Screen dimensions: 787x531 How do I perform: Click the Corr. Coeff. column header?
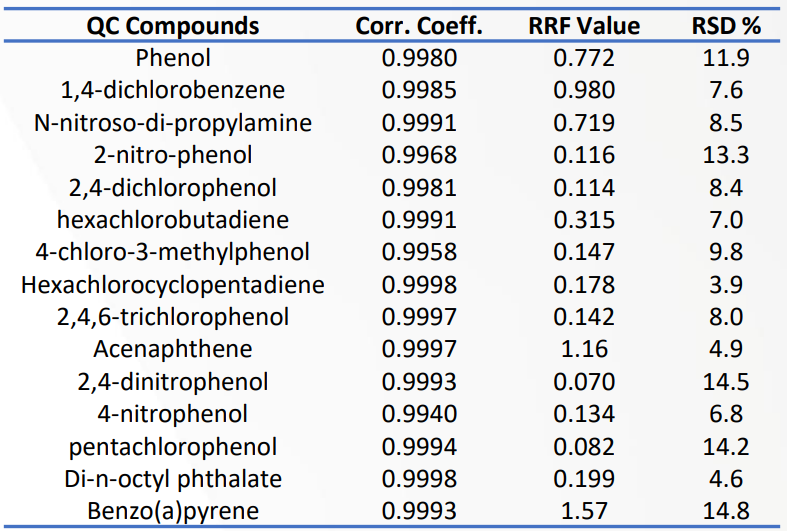click(x=419, y=26)
